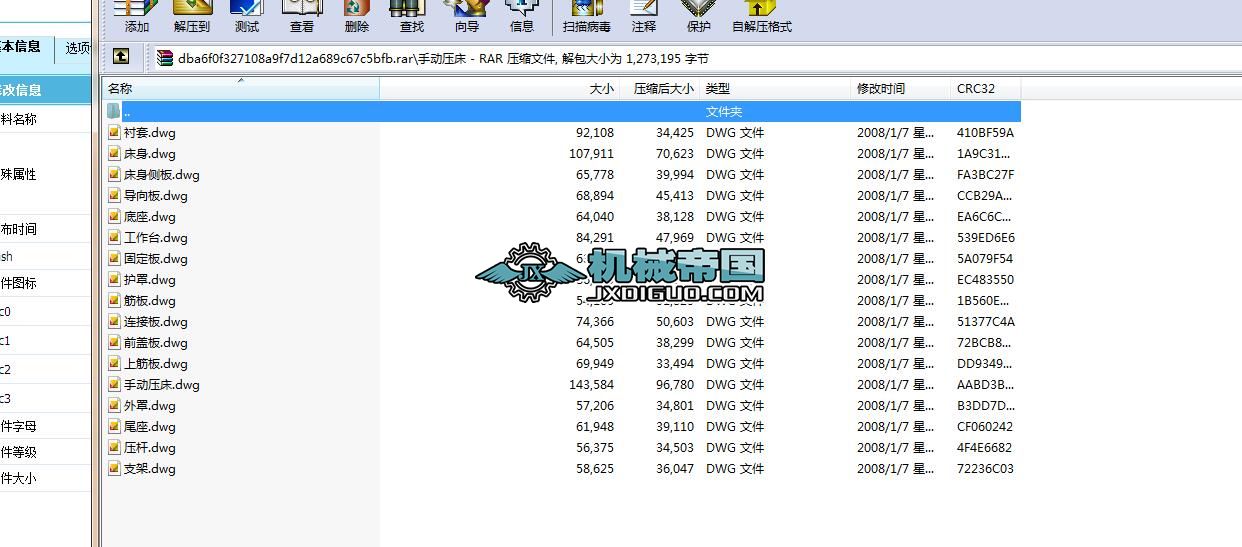Click the 查找 (Find) toolbar button
Image resolution: width=1242 pixels, height=547 pixels.
412,17
